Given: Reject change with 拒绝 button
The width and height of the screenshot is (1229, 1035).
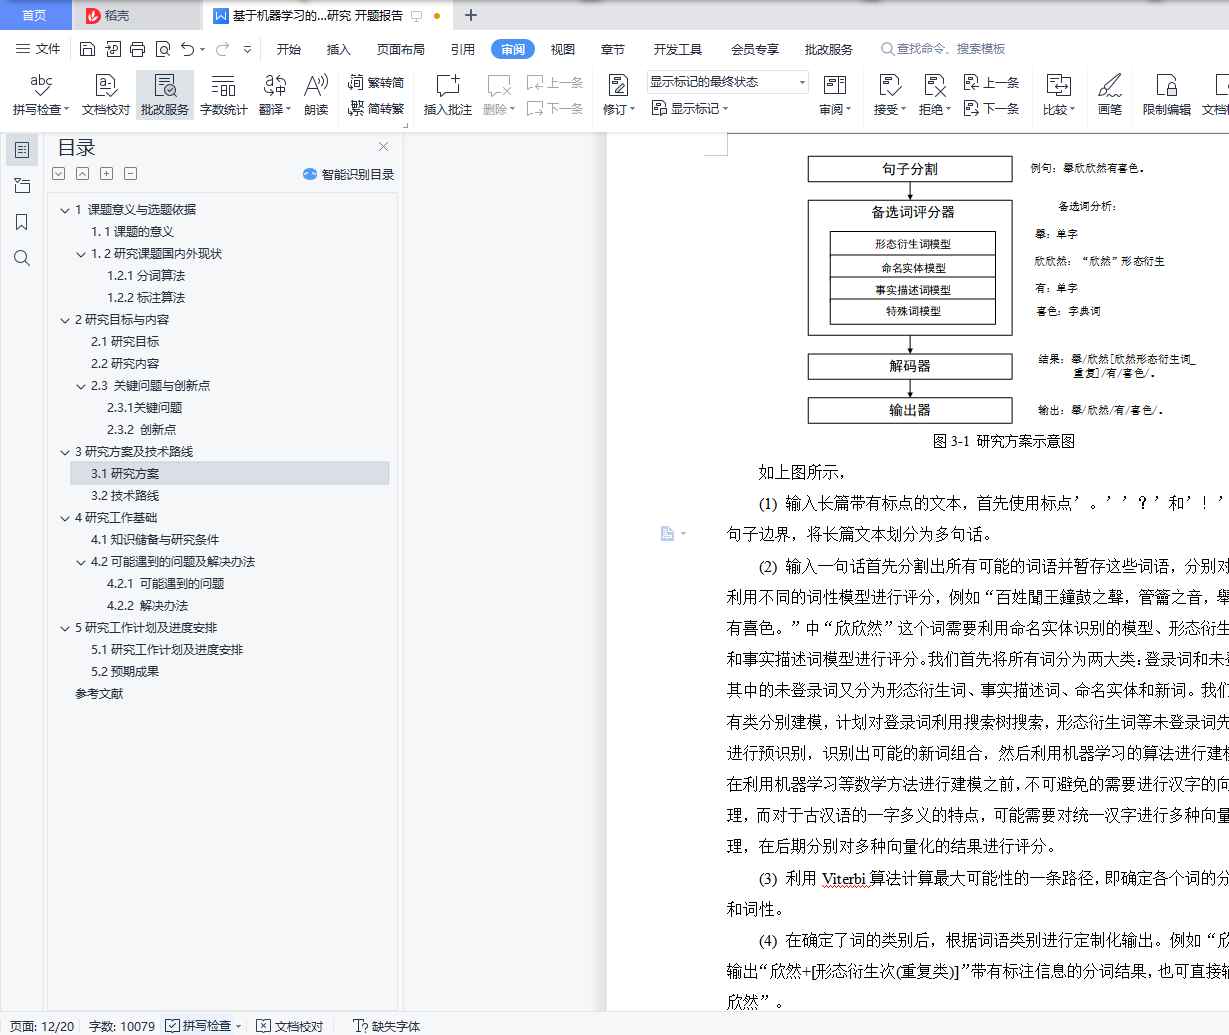Looking at the screenshot, I should (x=935, y=95).
